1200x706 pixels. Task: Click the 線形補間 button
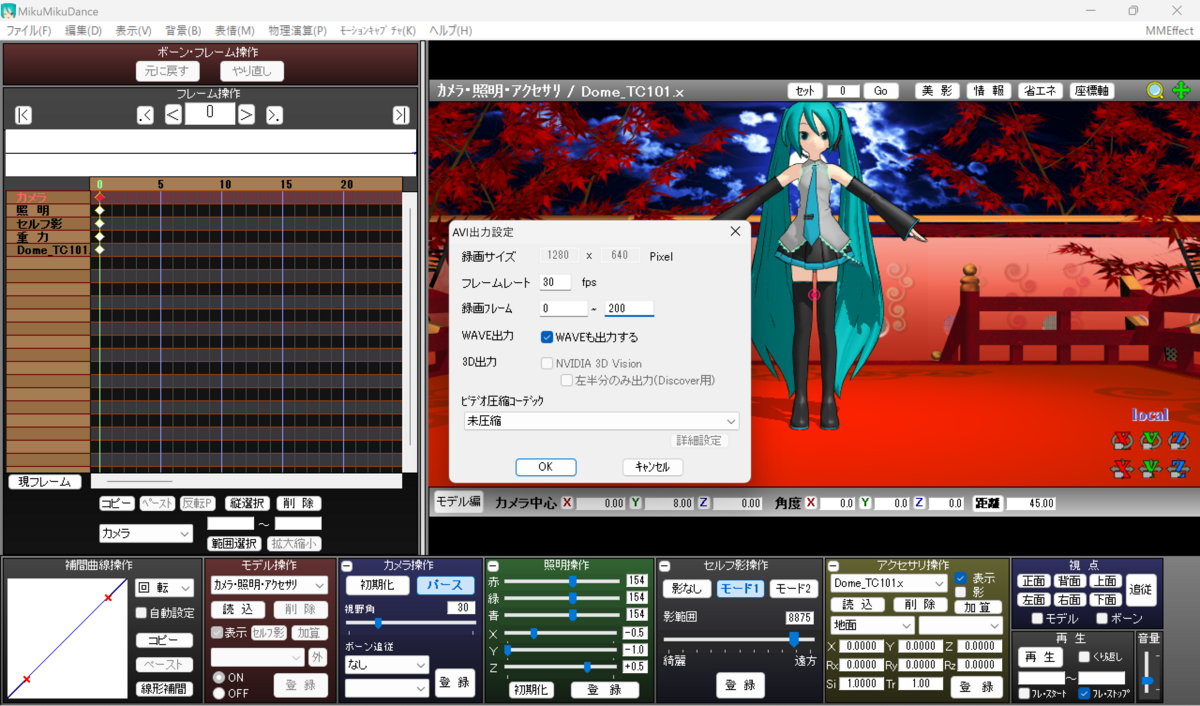click(165, 689)
